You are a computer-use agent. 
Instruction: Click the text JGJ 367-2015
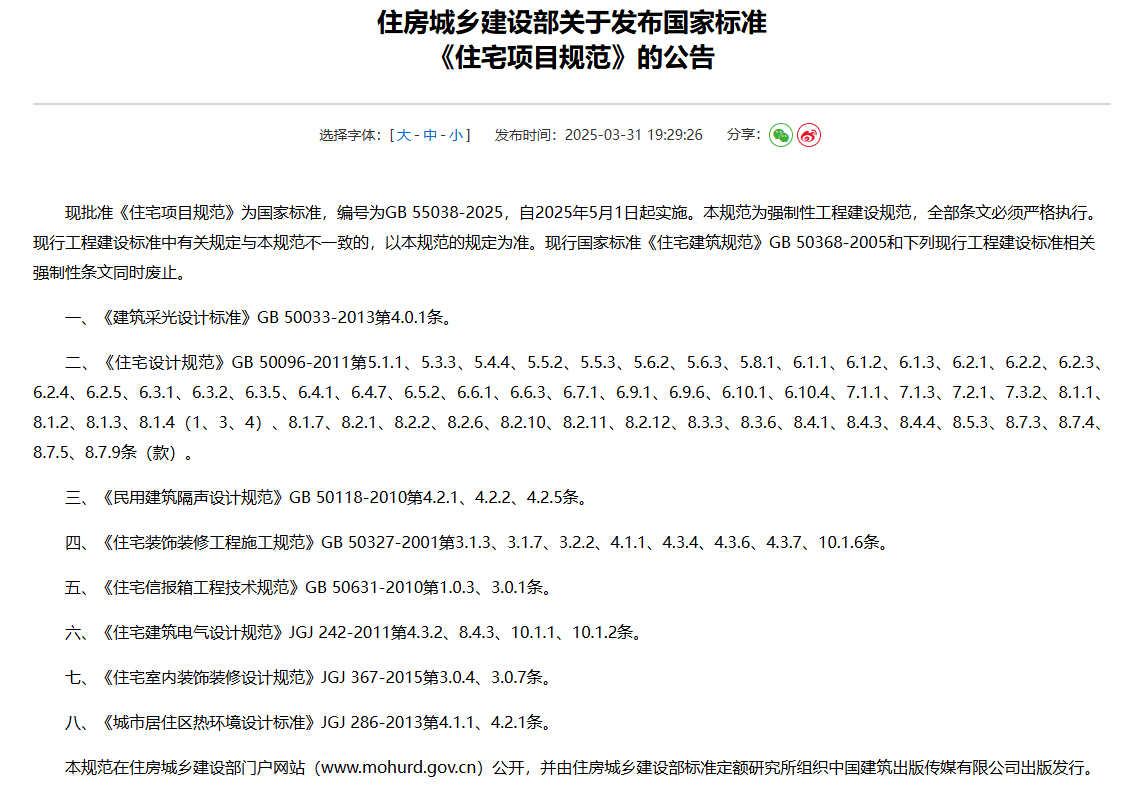click(371, 678)
